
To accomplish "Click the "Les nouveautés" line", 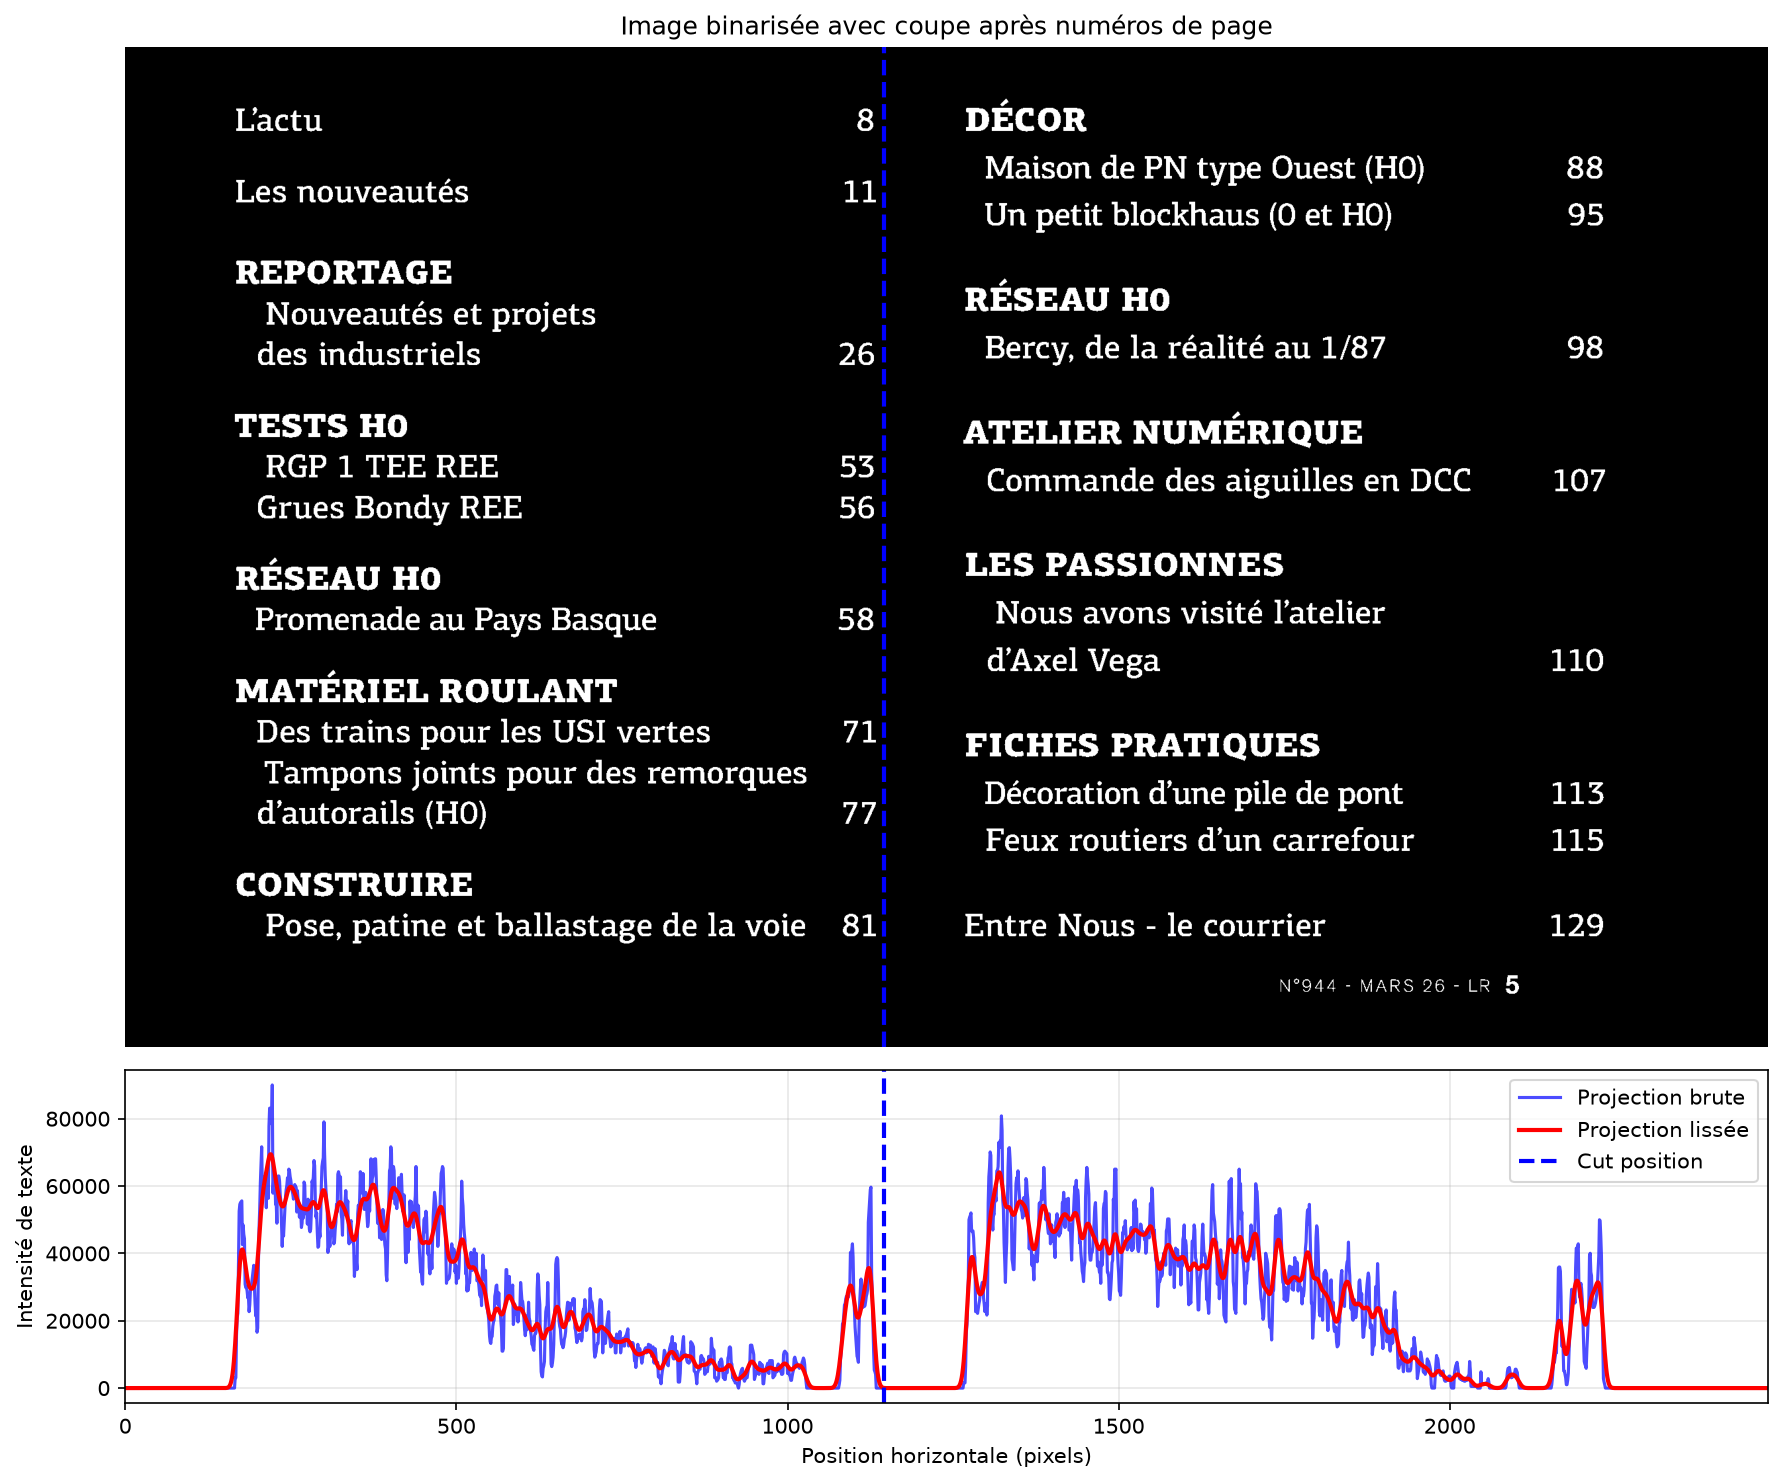I will pos(351,191).
